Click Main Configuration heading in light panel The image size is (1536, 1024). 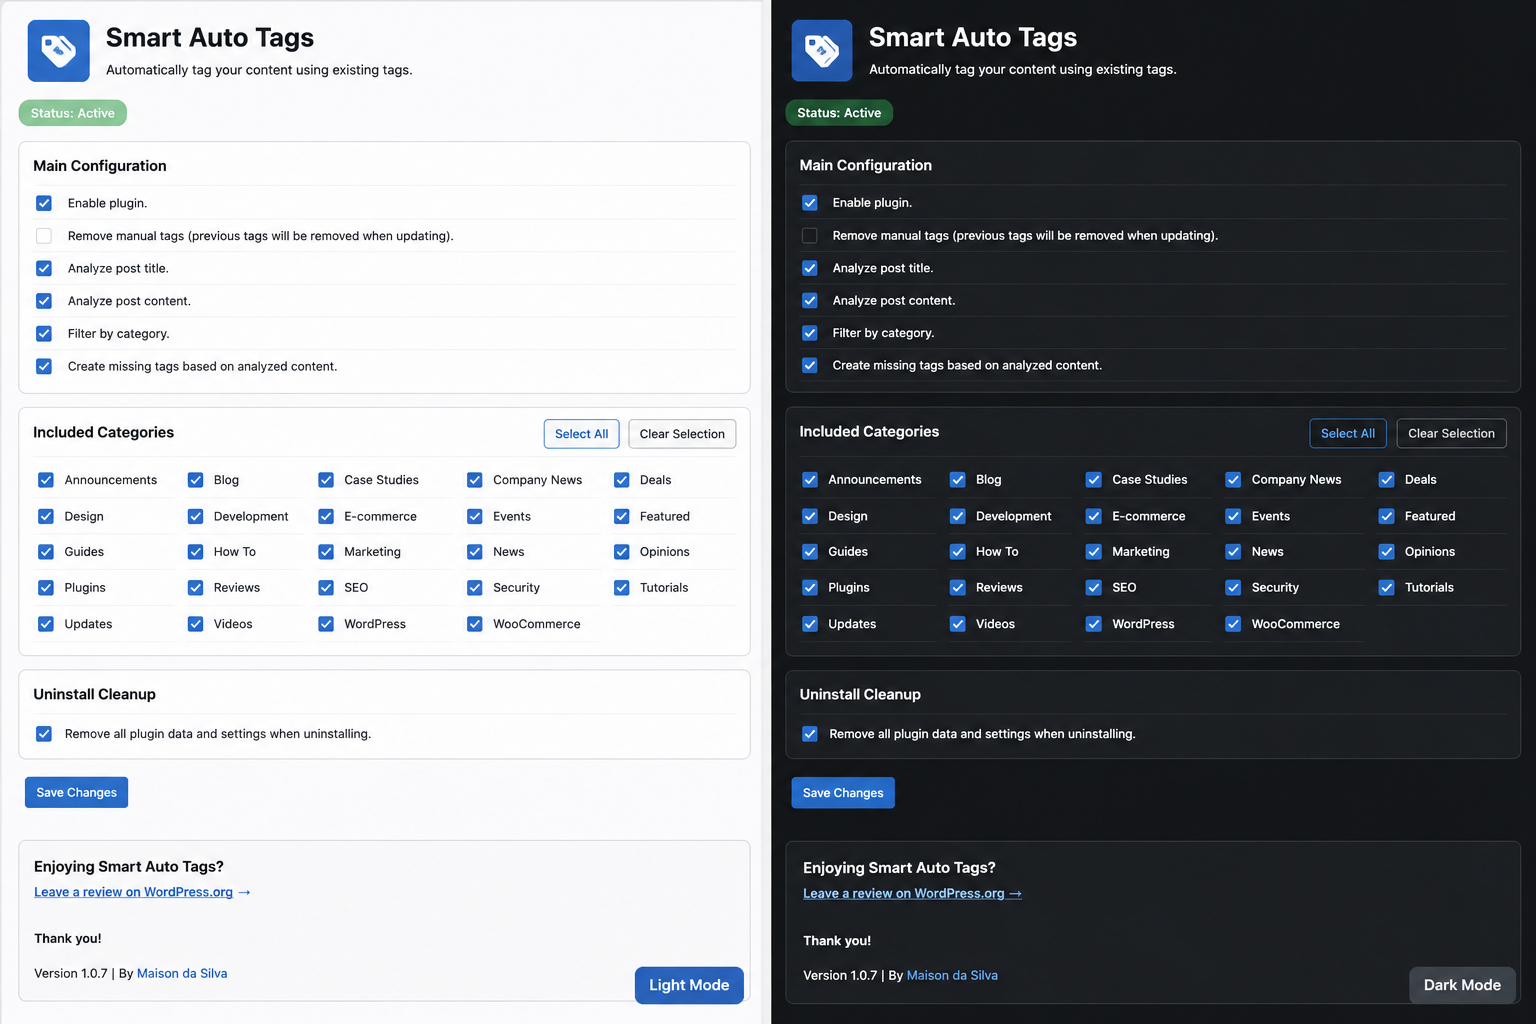click(x=100, y=166)
